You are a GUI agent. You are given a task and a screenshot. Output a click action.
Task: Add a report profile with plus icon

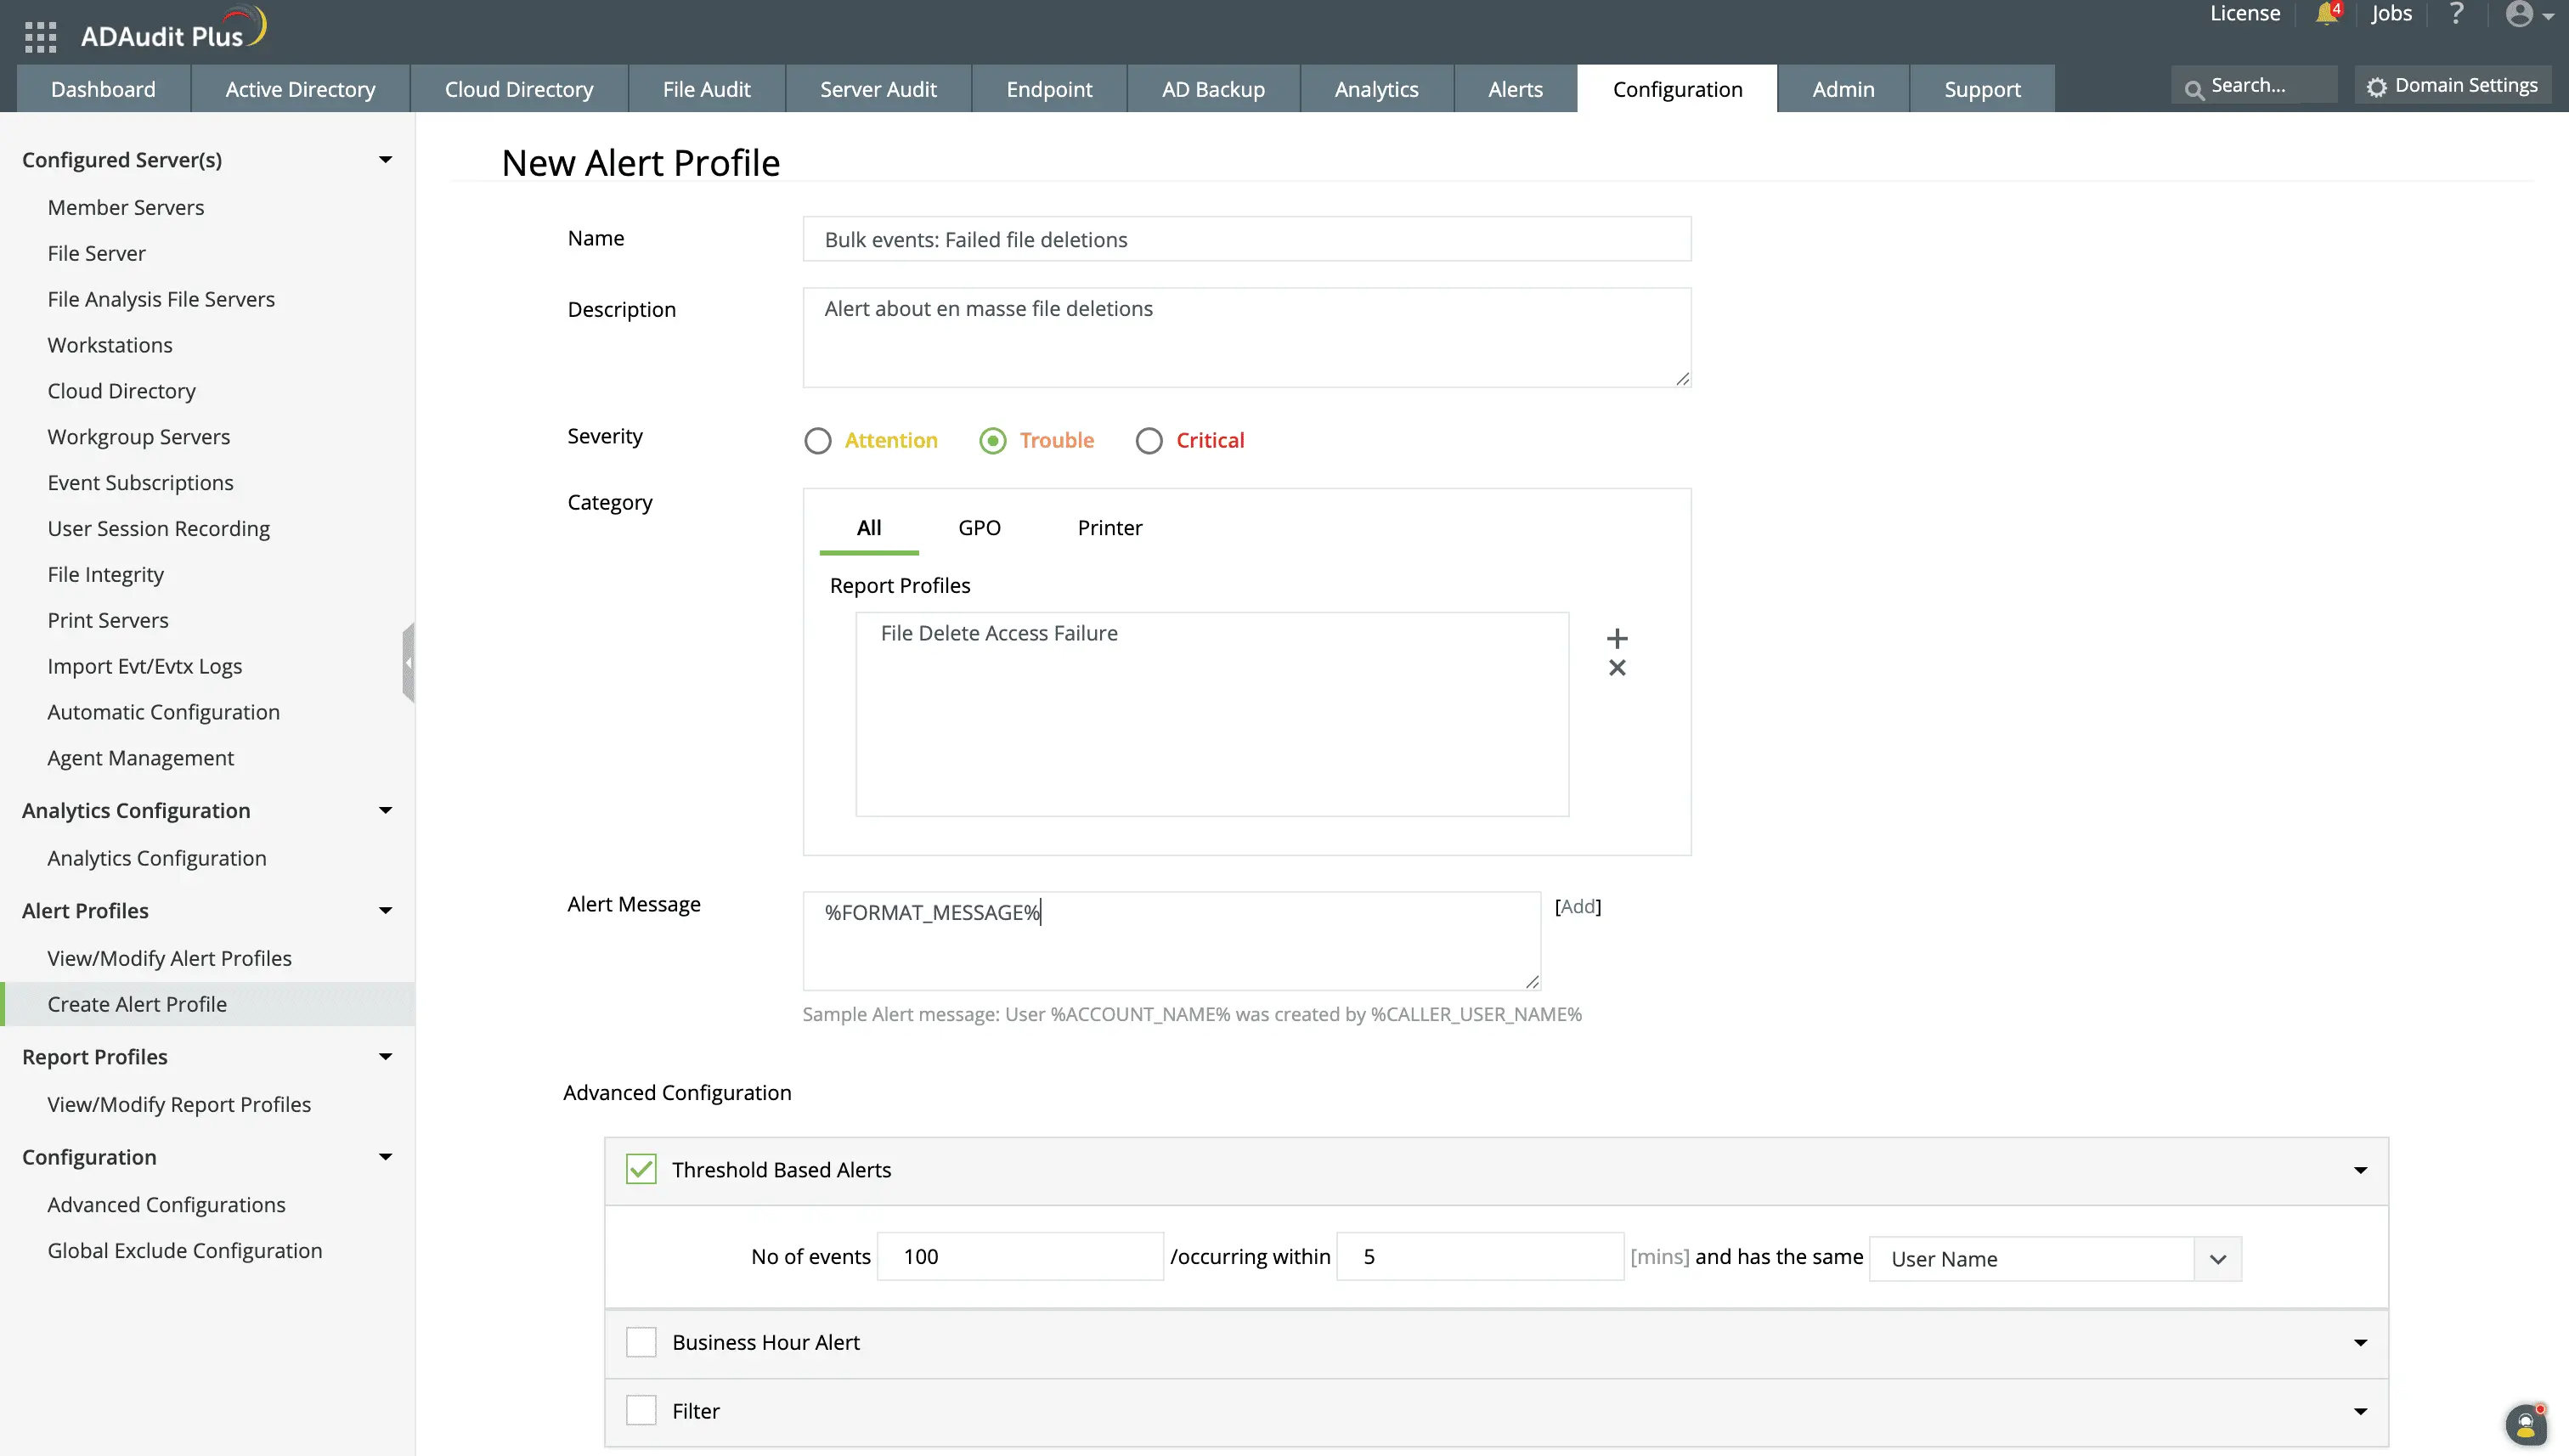click(1616, 637)
